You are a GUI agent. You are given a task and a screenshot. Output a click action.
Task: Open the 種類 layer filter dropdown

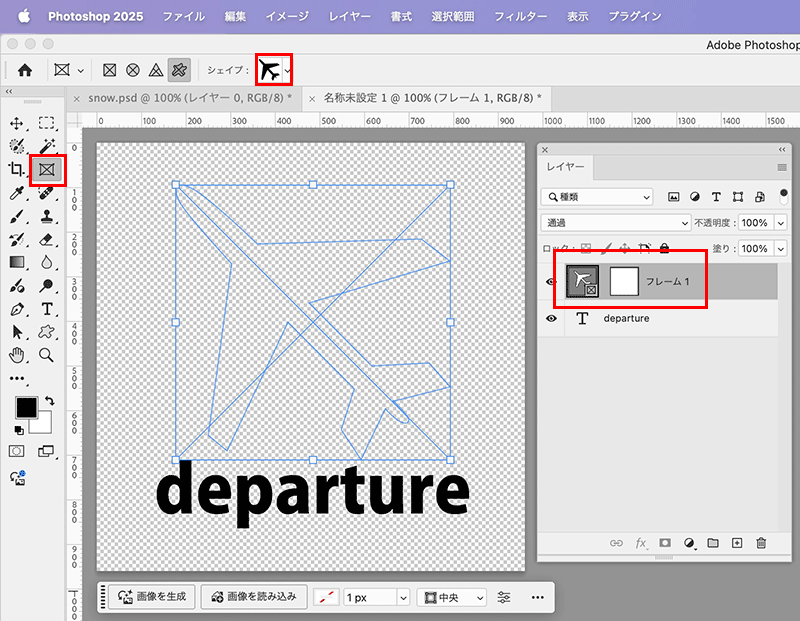tap(597, 197)
